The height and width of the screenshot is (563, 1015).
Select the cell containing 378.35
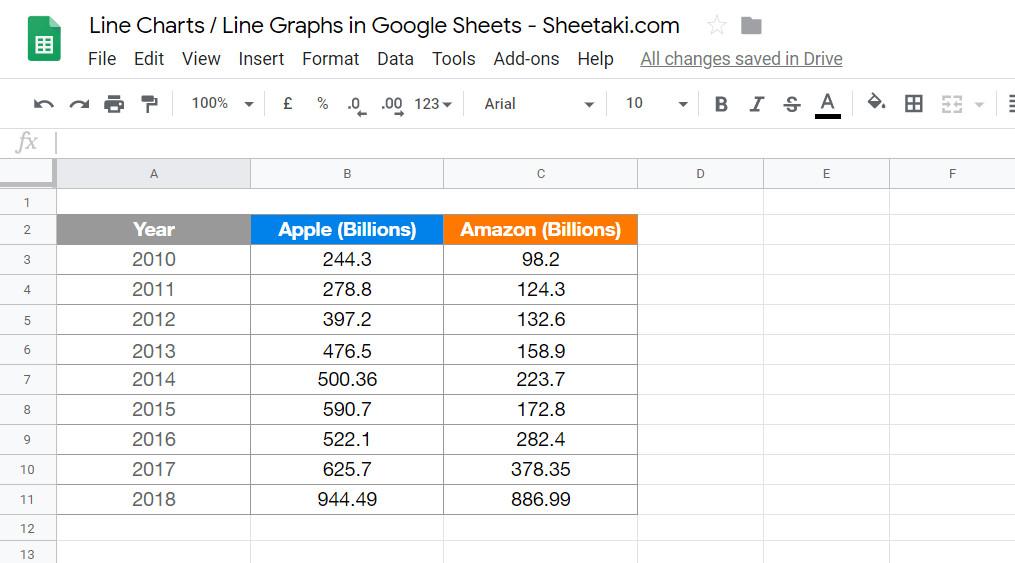(x=541, y=469)
